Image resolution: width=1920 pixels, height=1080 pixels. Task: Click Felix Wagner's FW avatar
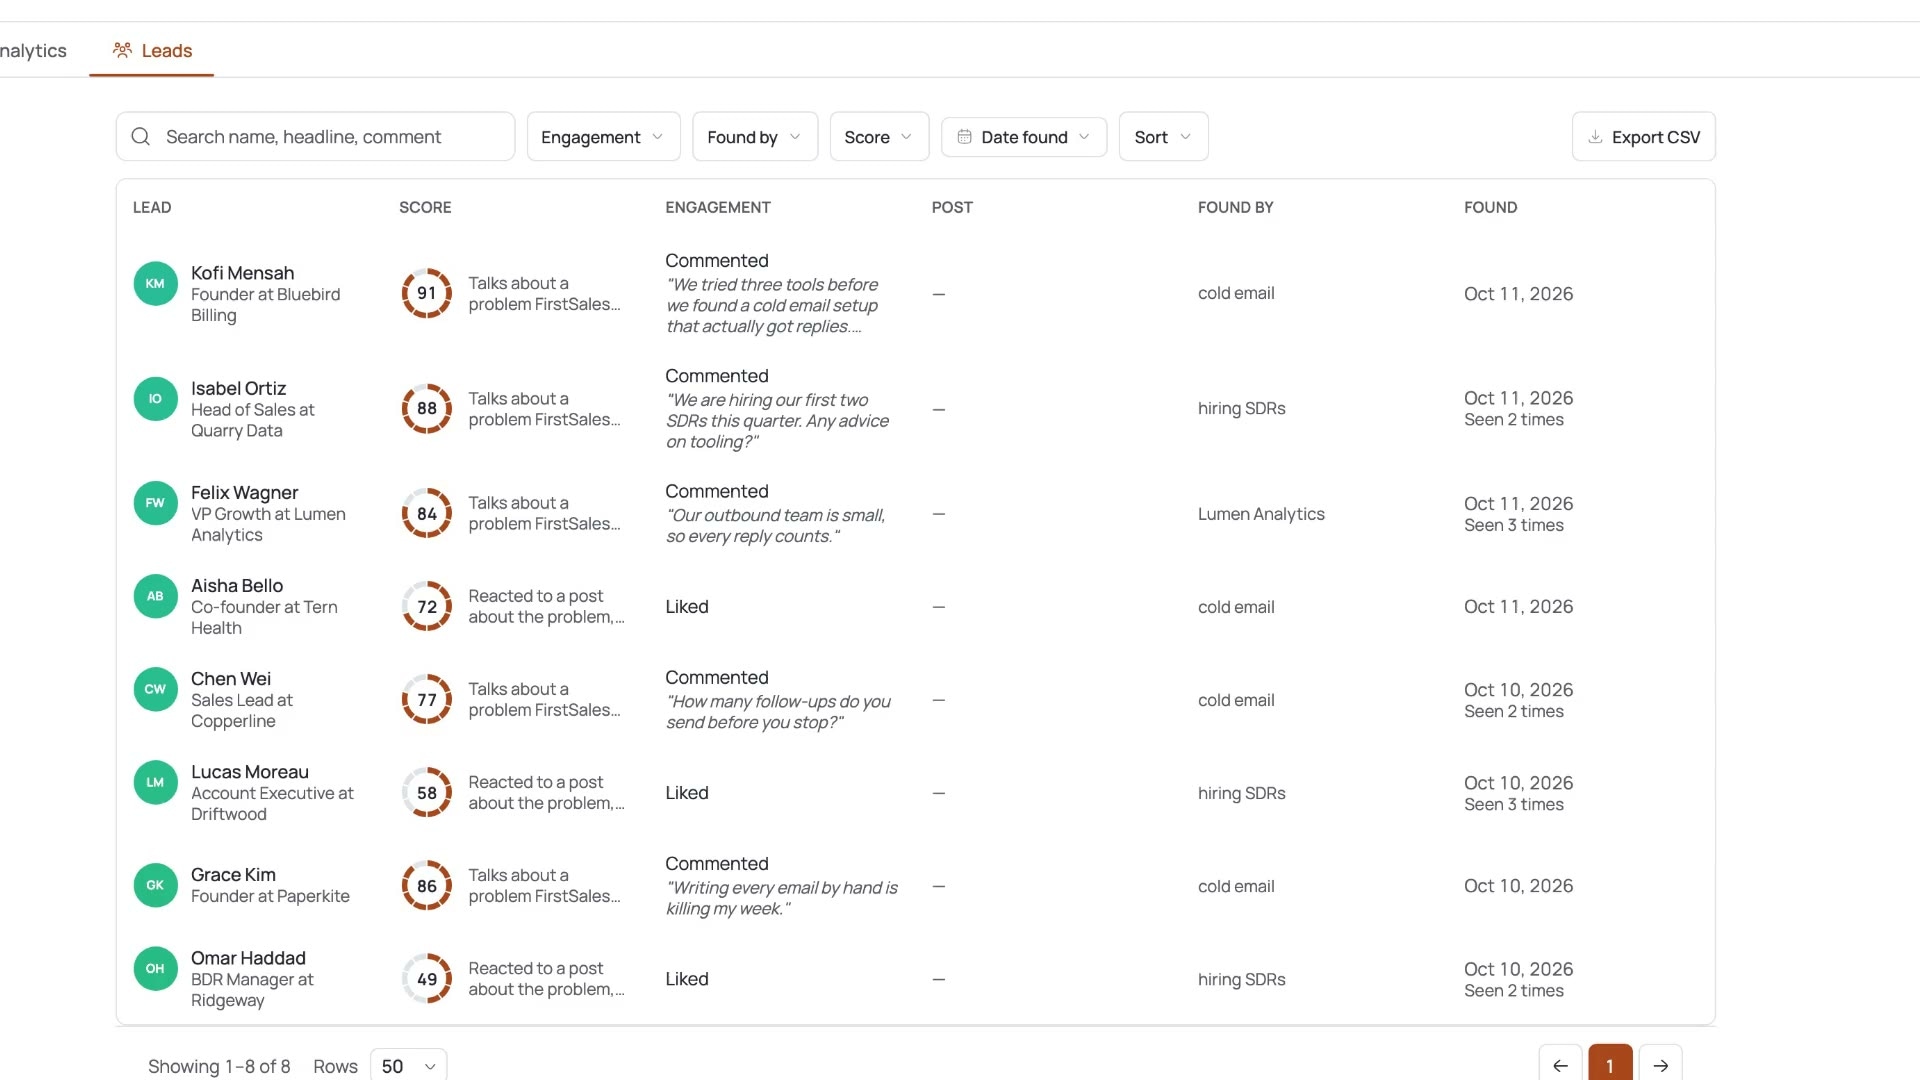(155, 503)
